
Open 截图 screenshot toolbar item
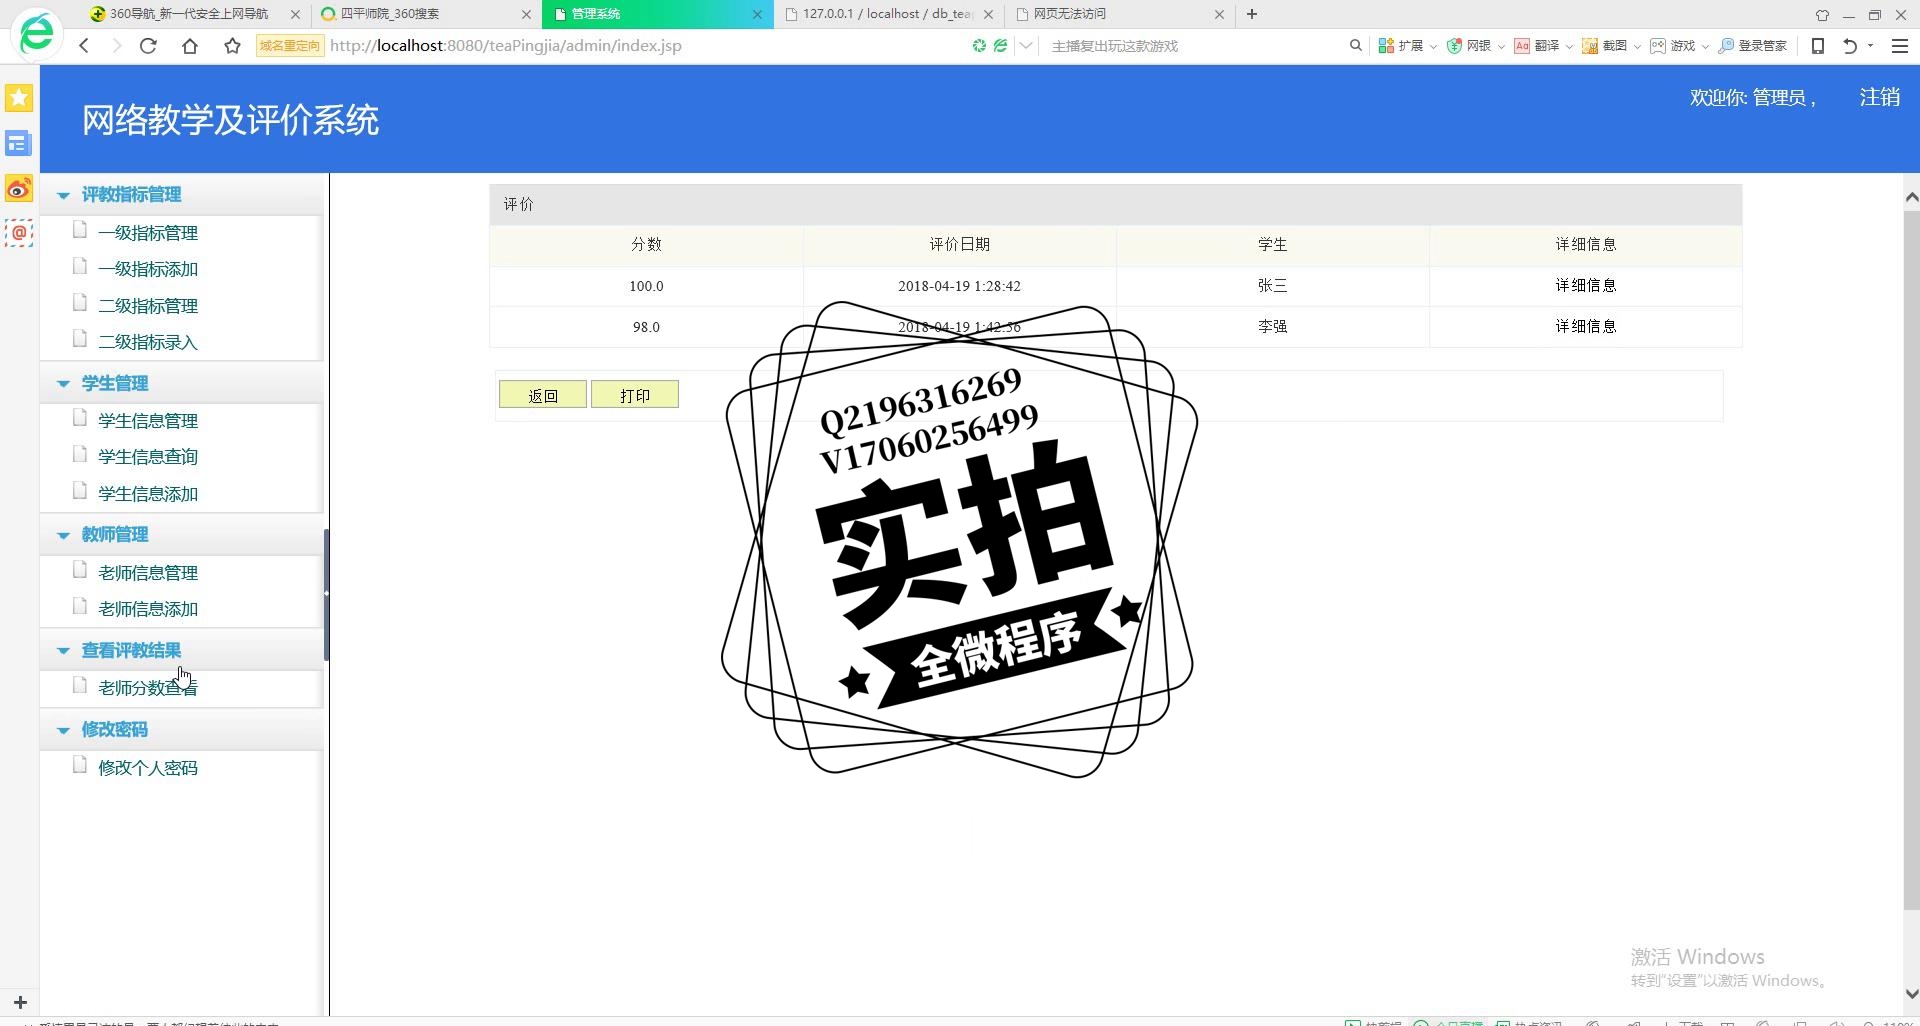[x=1605, y=46]
